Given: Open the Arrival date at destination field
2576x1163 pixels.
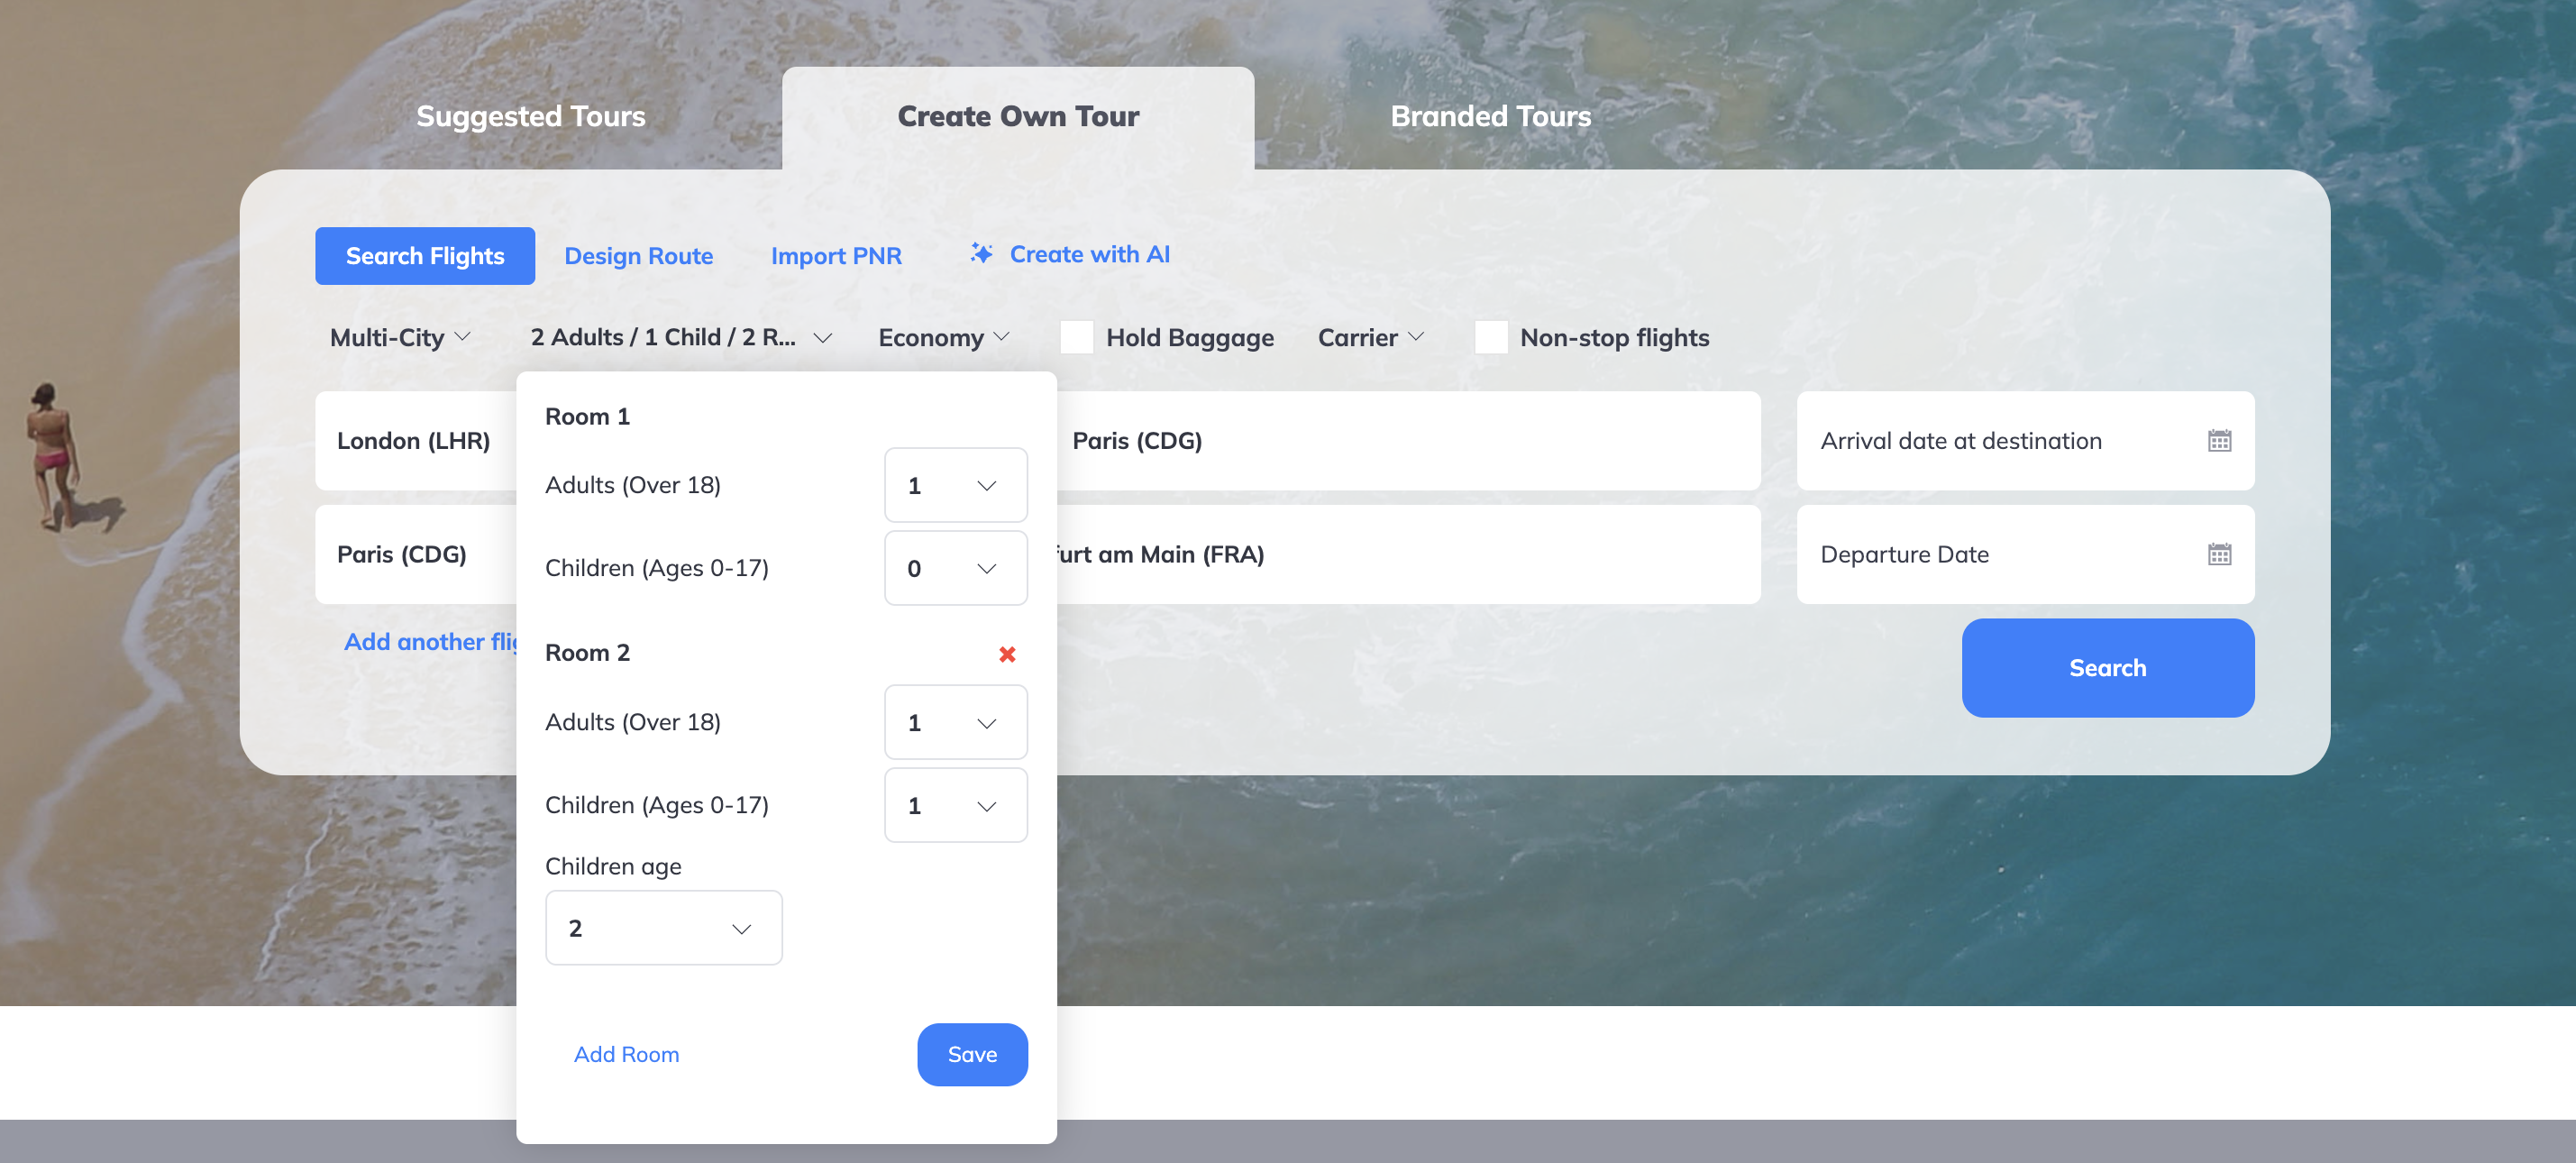Looking at the screenshot, I should pos(2025,441).
